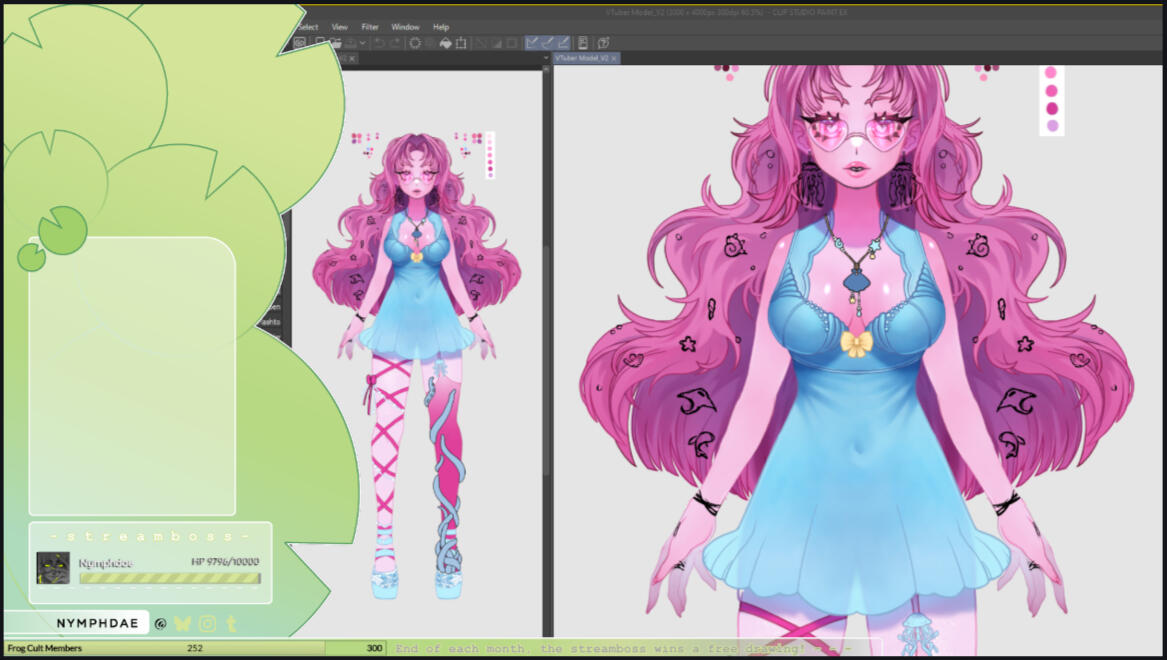Click the Redo arrow in the toolbar
The height and width of the screenshot is (660, 1167).
tap(396, 43)
